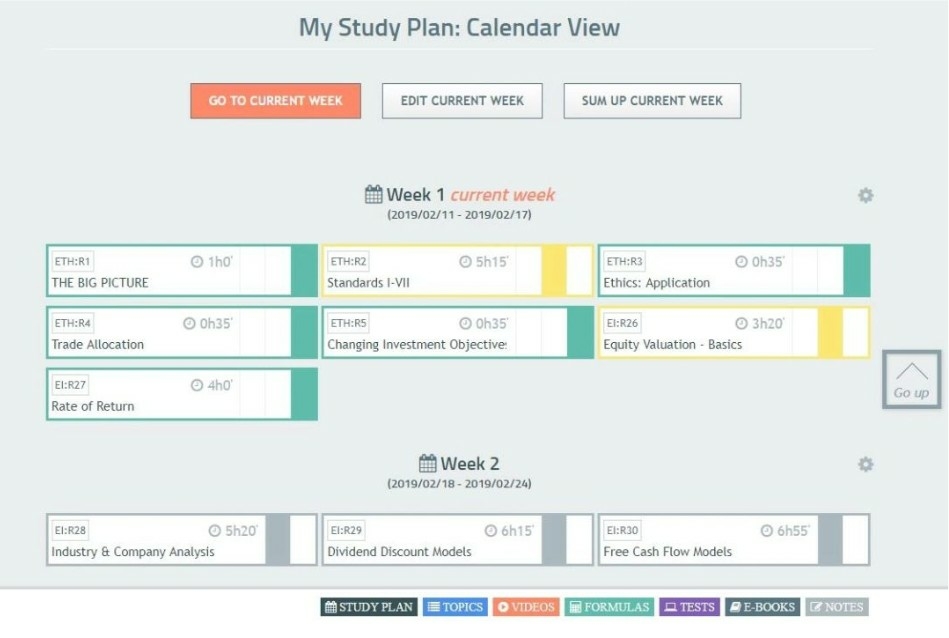Open the E-Books tab
Screen dimensions: 949x638
click(x=763, y=607)
